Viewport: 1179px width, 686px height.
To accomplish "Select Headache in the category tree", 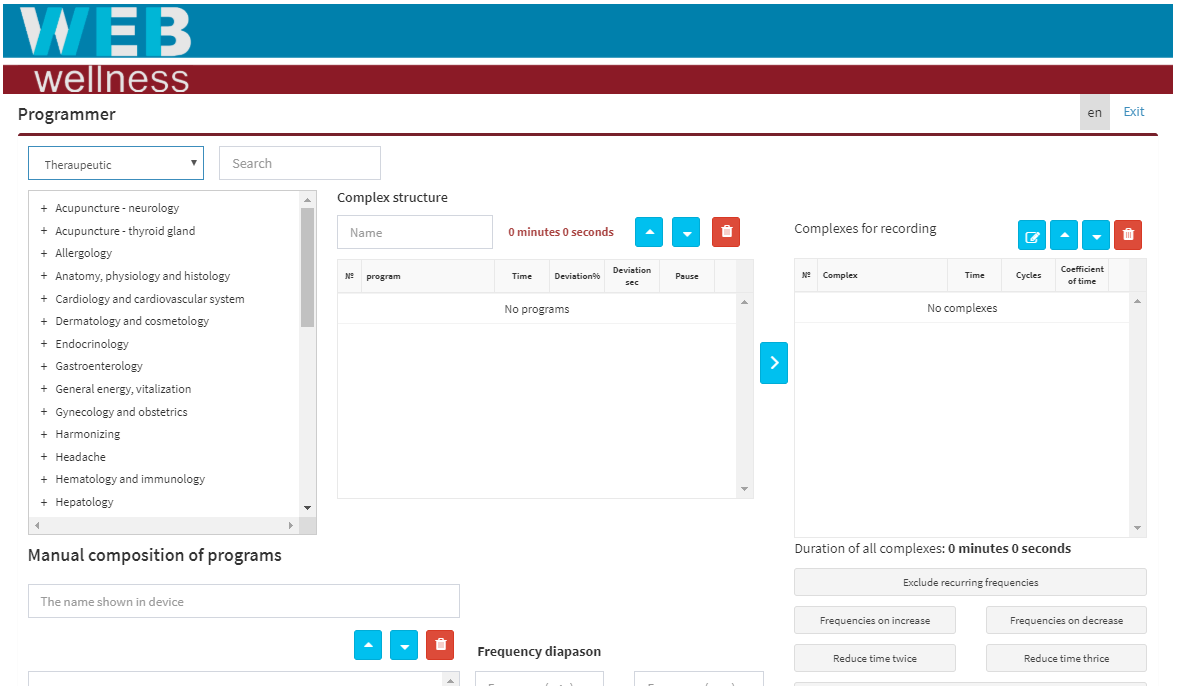I will point(80,457).
